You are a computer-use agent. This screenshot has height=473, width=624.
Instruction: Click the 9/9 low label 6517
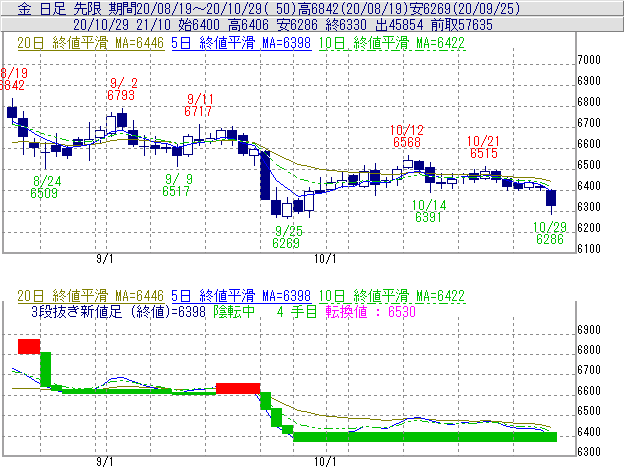176,191
